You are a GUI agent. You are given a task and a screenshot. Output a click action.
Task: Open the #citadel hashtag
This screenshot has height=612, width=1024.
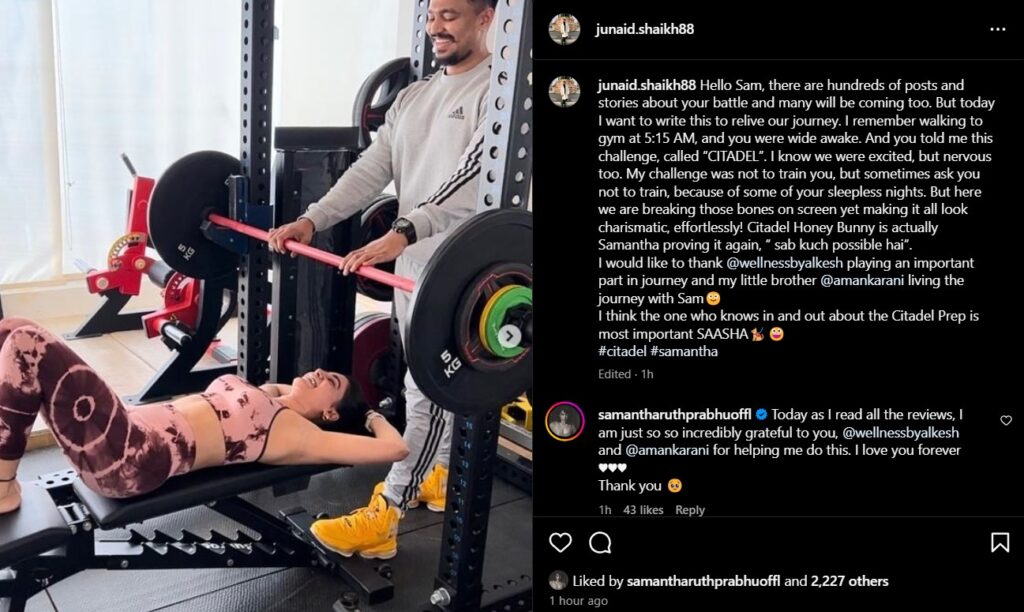(622, 351)
